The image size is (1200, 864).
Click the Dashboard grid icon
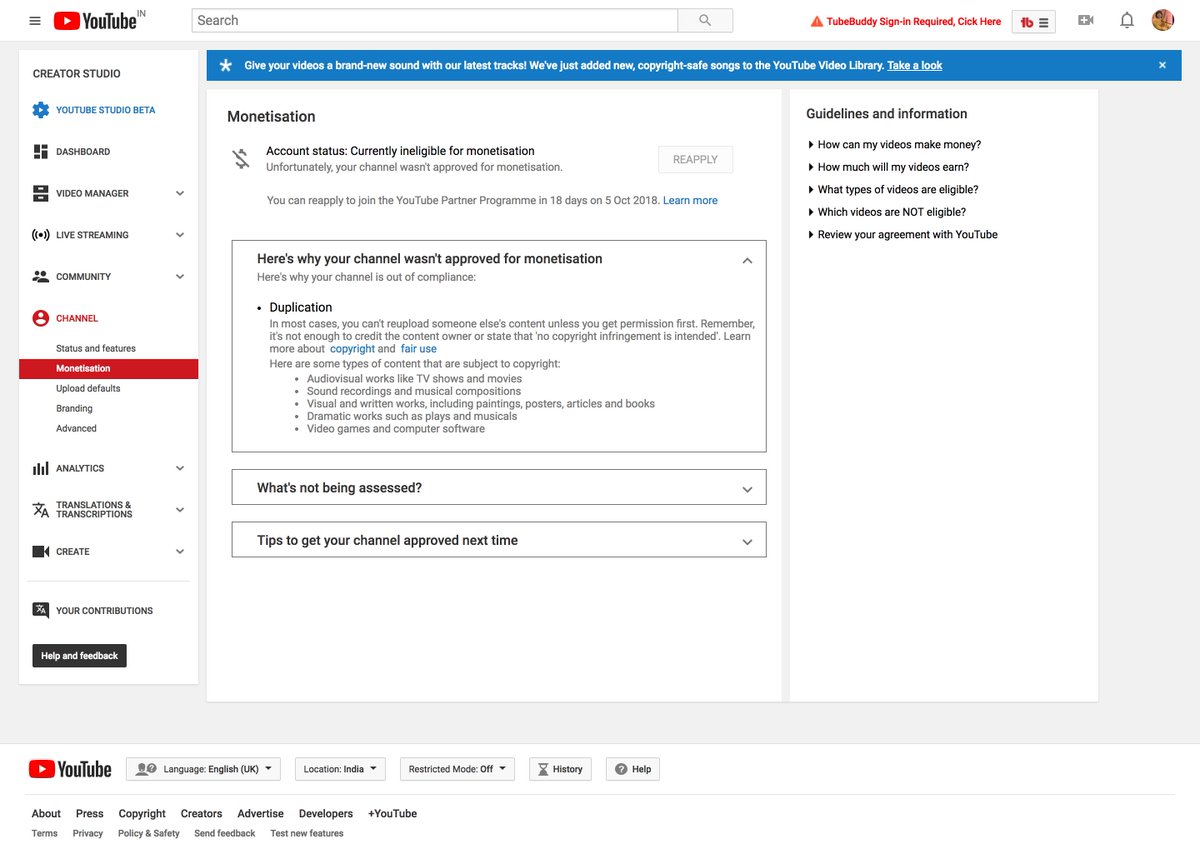pyautogui.click(x=40, y=152)
